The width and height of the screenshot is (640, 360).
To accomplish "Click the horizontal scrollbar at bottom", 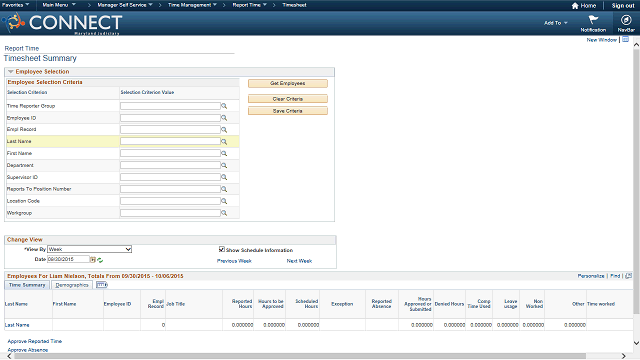I will (x=300, y=356).
